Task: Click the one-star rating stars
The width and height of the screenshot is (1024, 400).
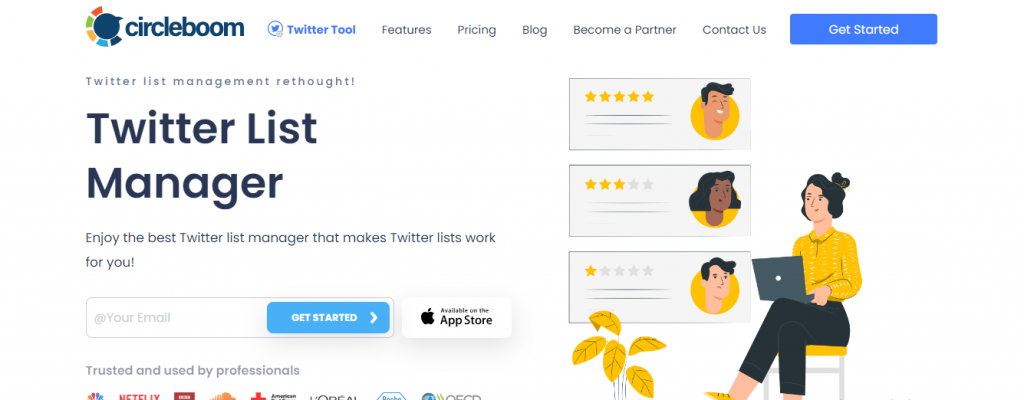Action: click(619, 270)
